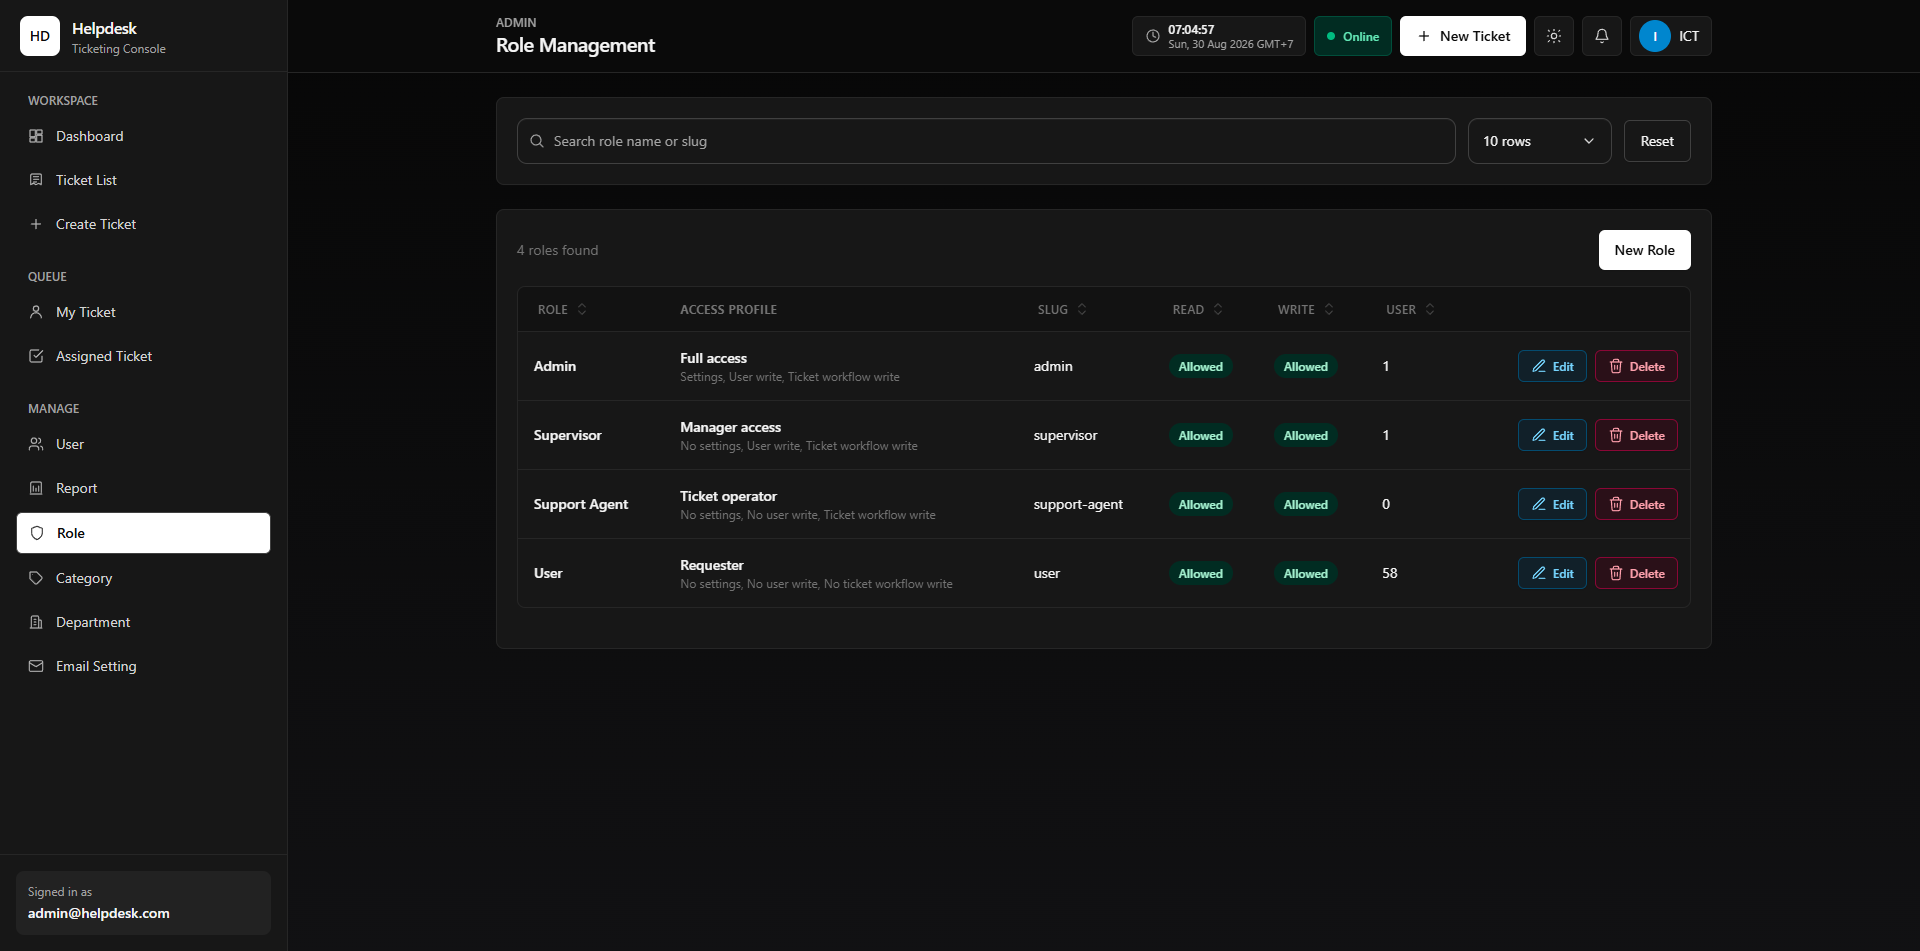Reset the role search filters

(x=1657, y=141)
